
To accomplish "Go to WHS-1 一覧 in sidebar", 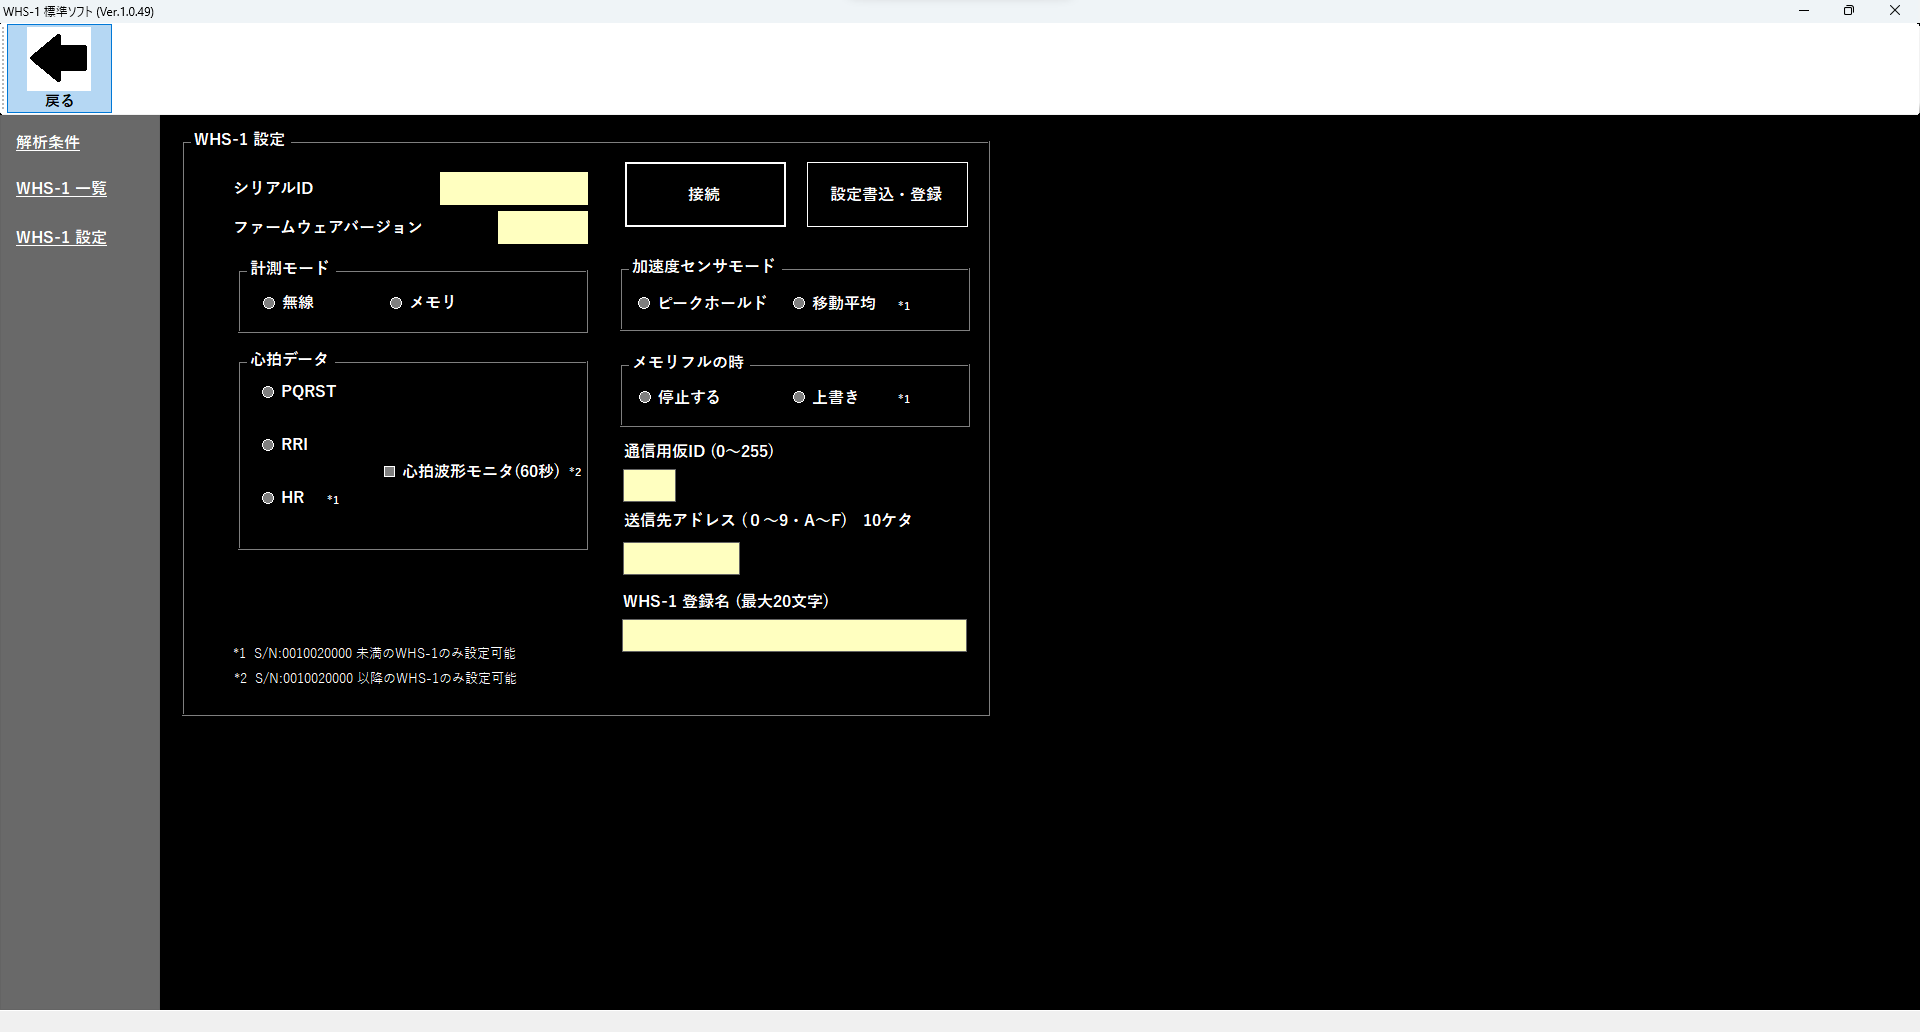I will tap(61, 189).
